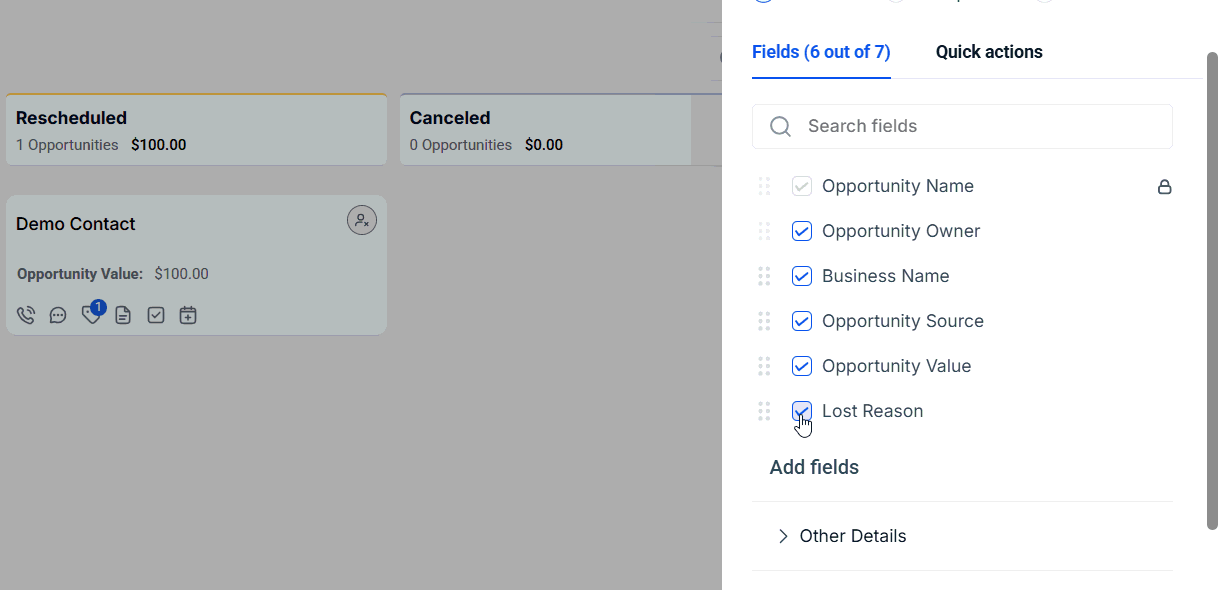Image resolution: width=1222 pixels, height=590 pixels.
Task: View notes via the document icon
Action: coord(122,314)
